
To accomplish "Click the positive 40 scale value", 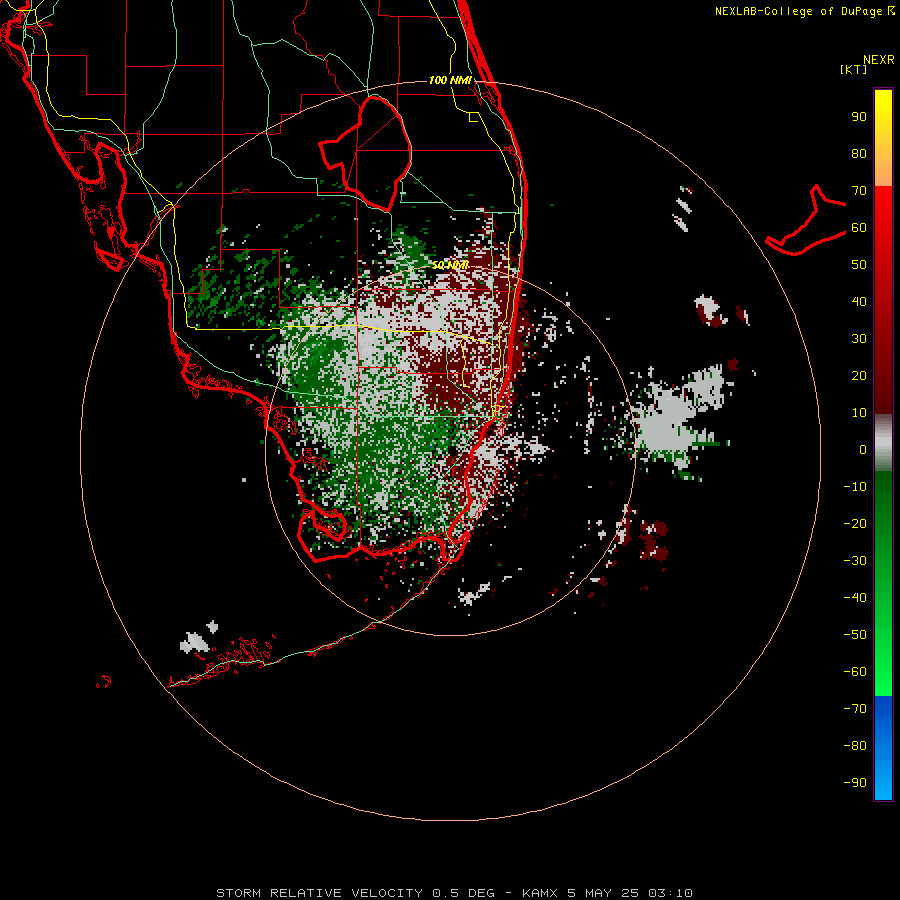I will tap(859, 302).
